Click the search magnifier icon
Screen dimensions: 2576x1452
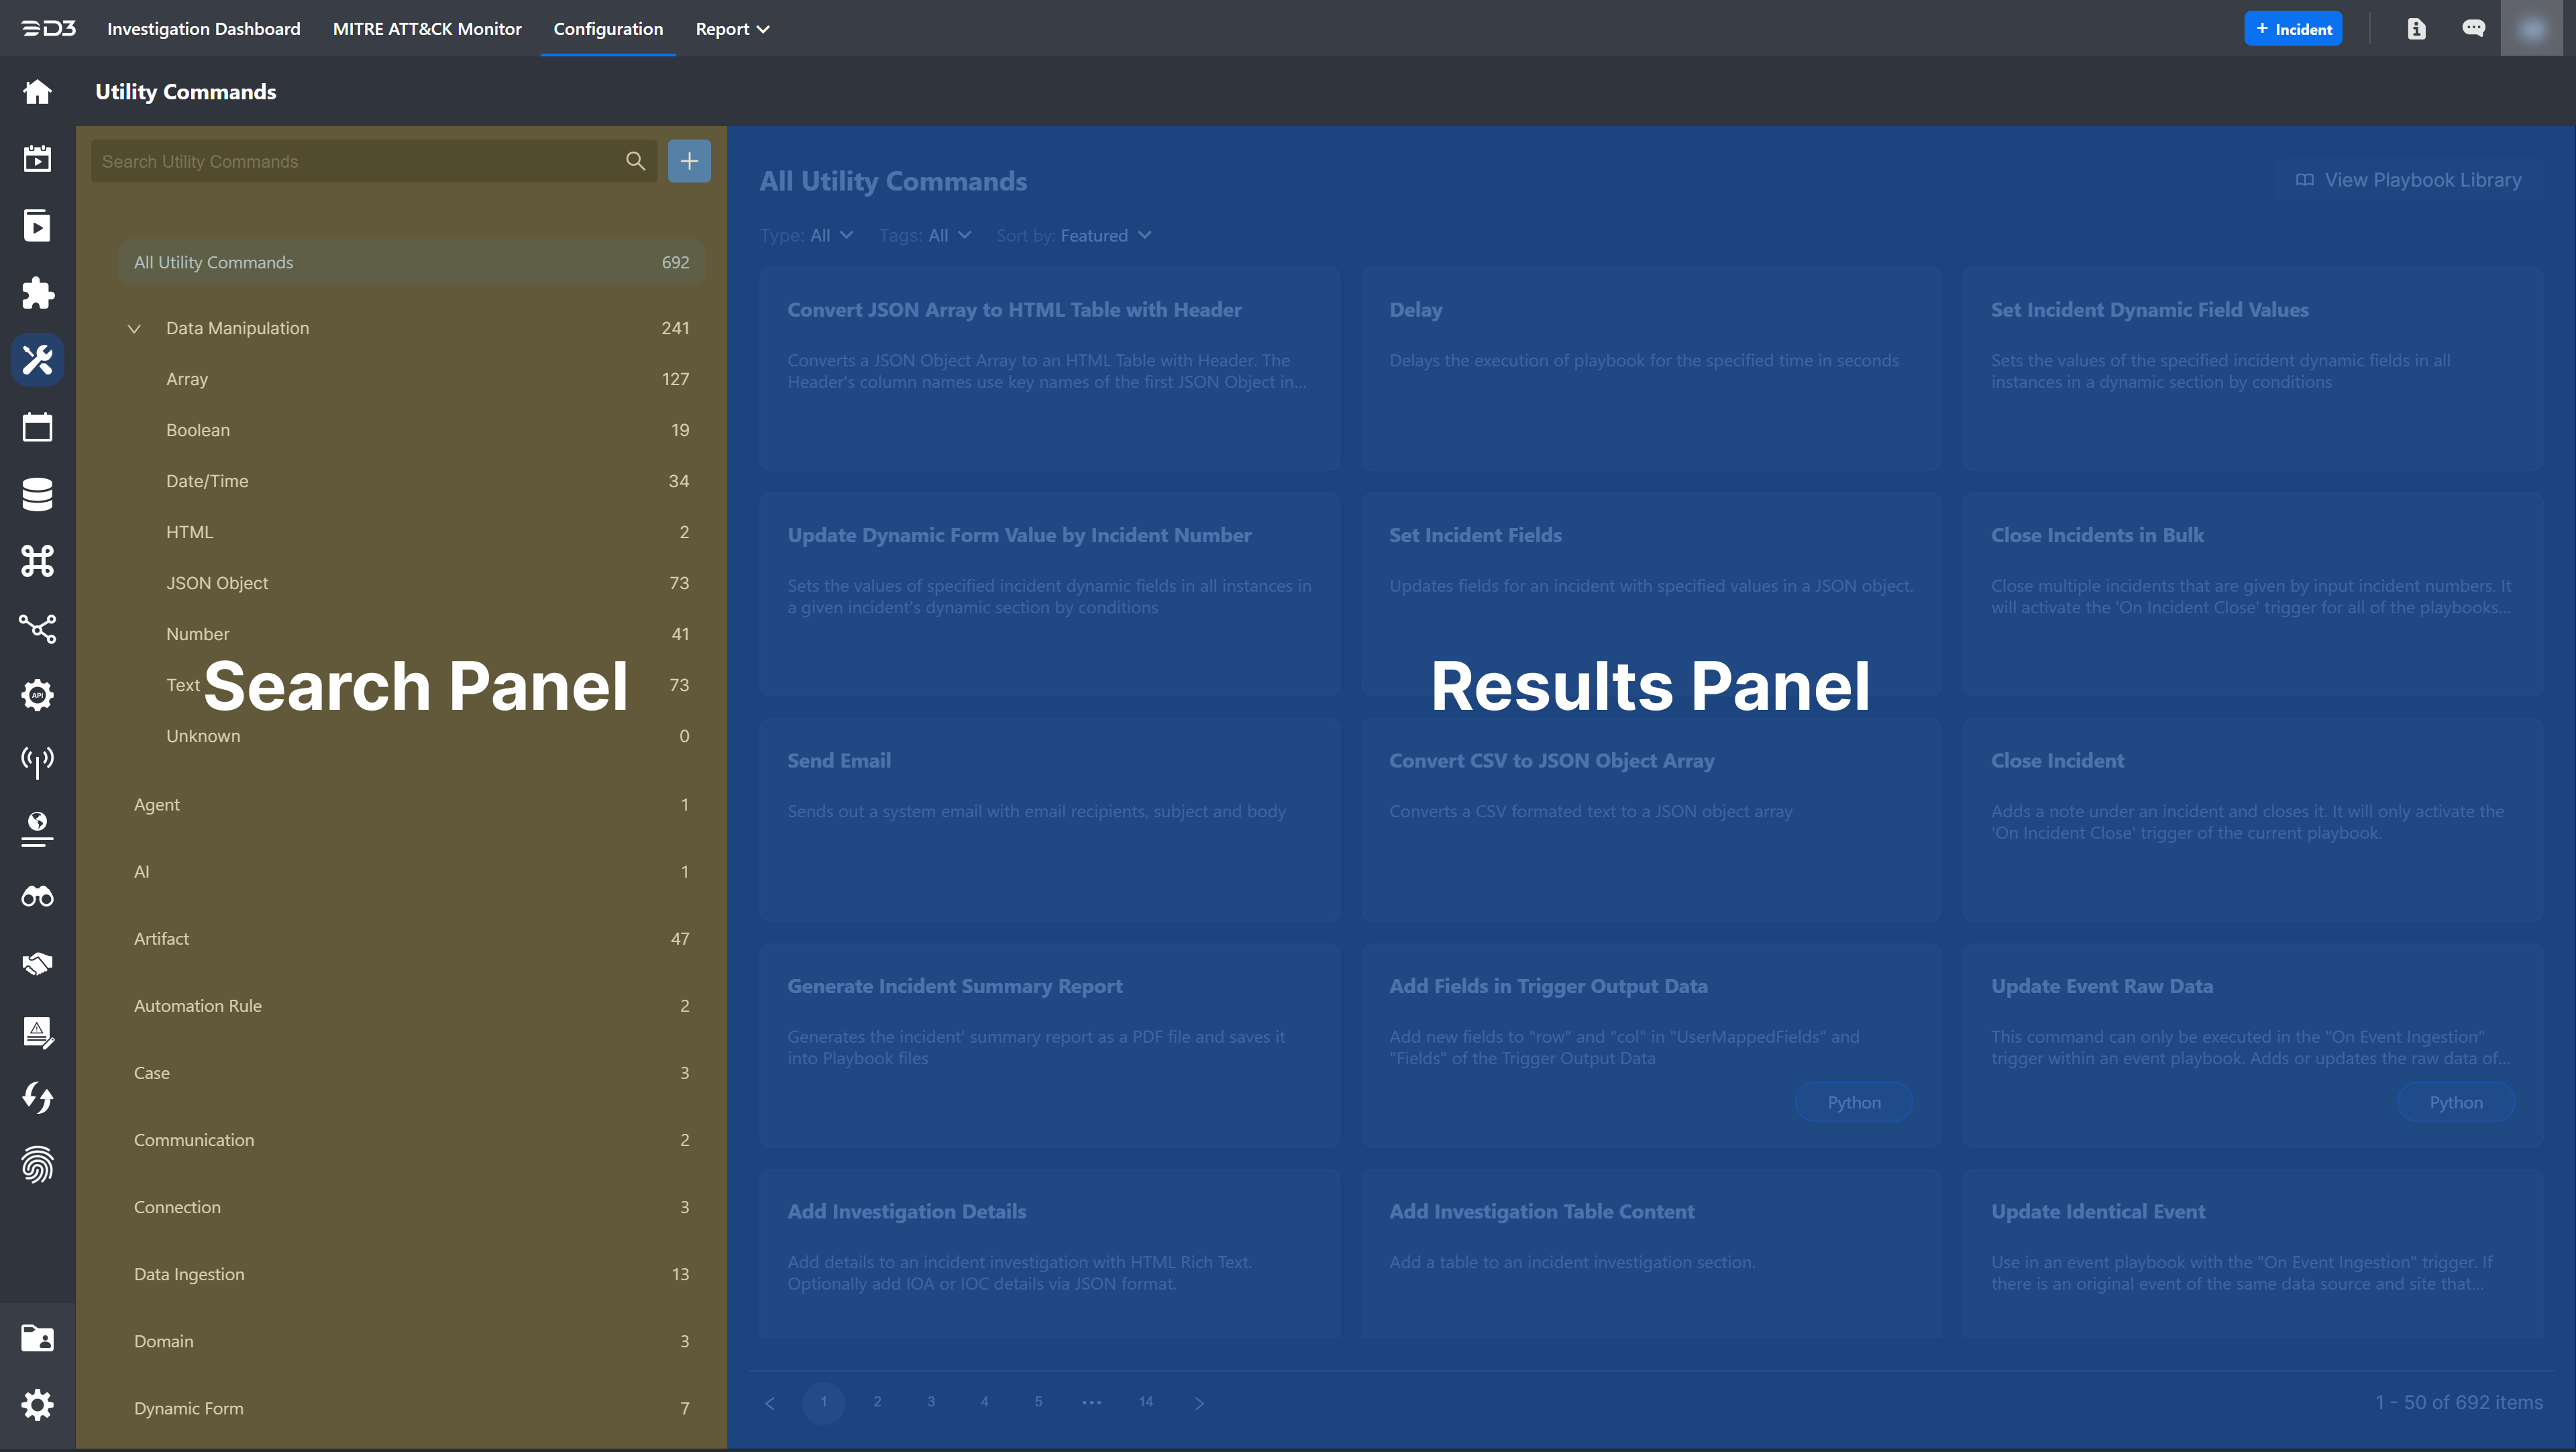coord(635,161)
